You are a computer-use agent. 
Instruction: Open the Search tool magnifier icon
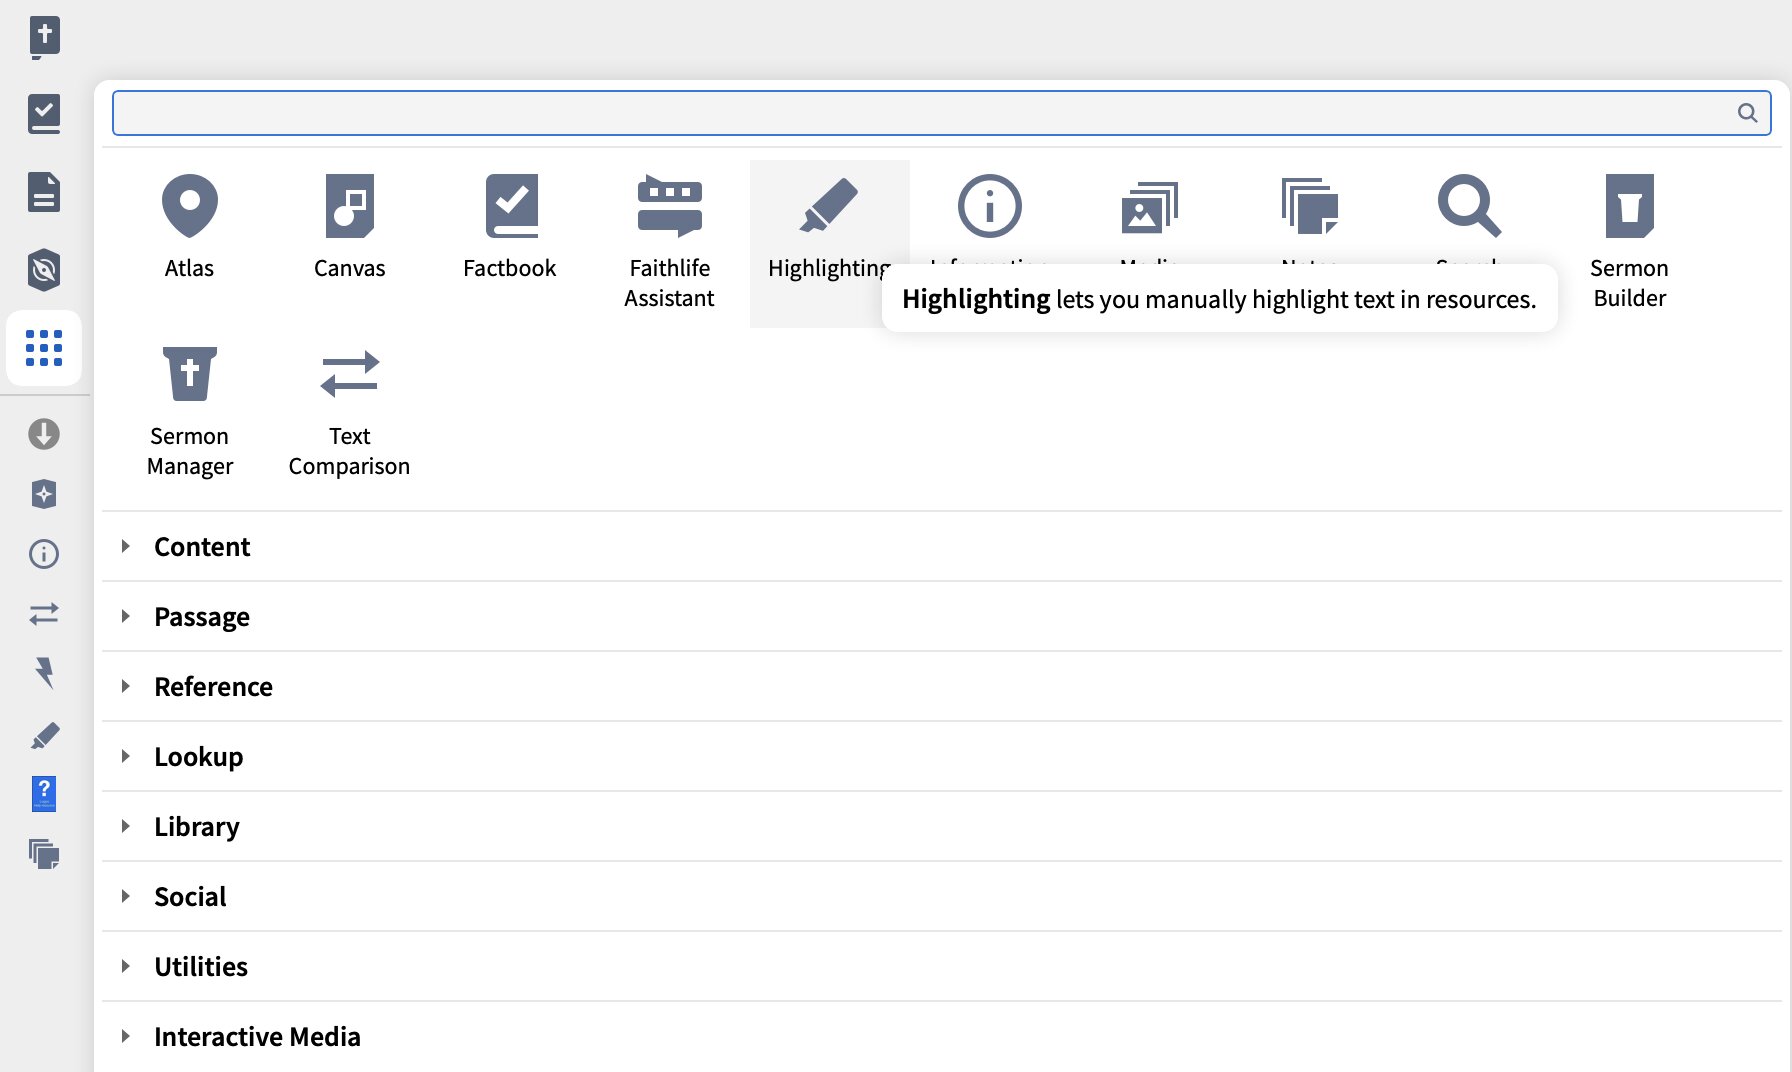click(x=1469, y=206)
